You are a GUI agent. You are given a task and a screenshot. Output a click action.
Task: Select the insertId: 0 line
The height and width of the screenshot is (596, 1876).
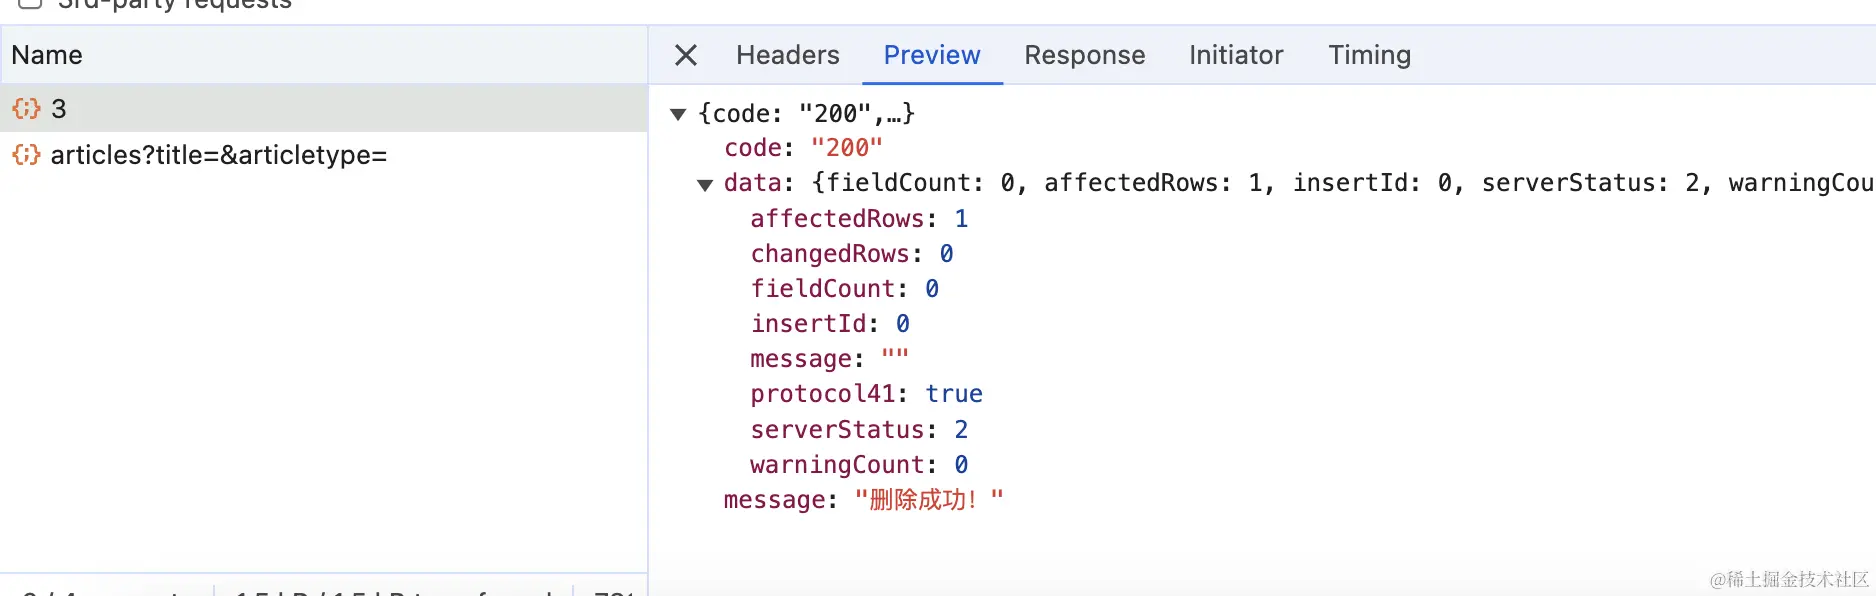point(830,324)
